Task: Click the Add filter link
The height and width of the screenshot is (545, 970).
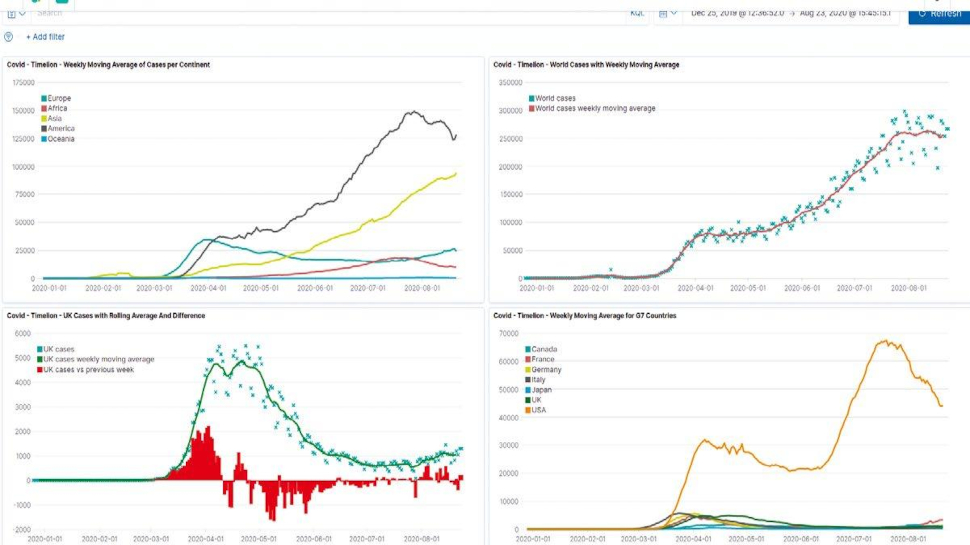Action: click(x=45, y=37)
